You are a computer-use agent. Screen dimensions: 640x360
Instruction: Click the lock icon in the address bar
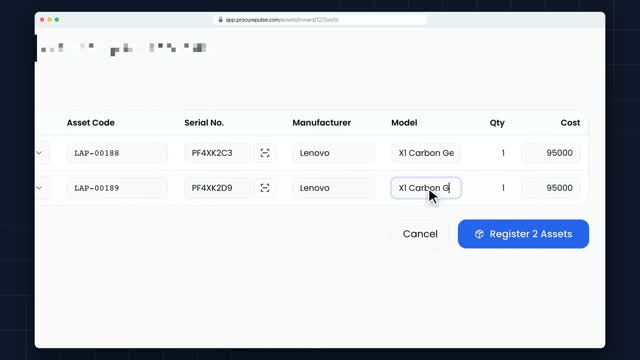click(x=220, y=20)
